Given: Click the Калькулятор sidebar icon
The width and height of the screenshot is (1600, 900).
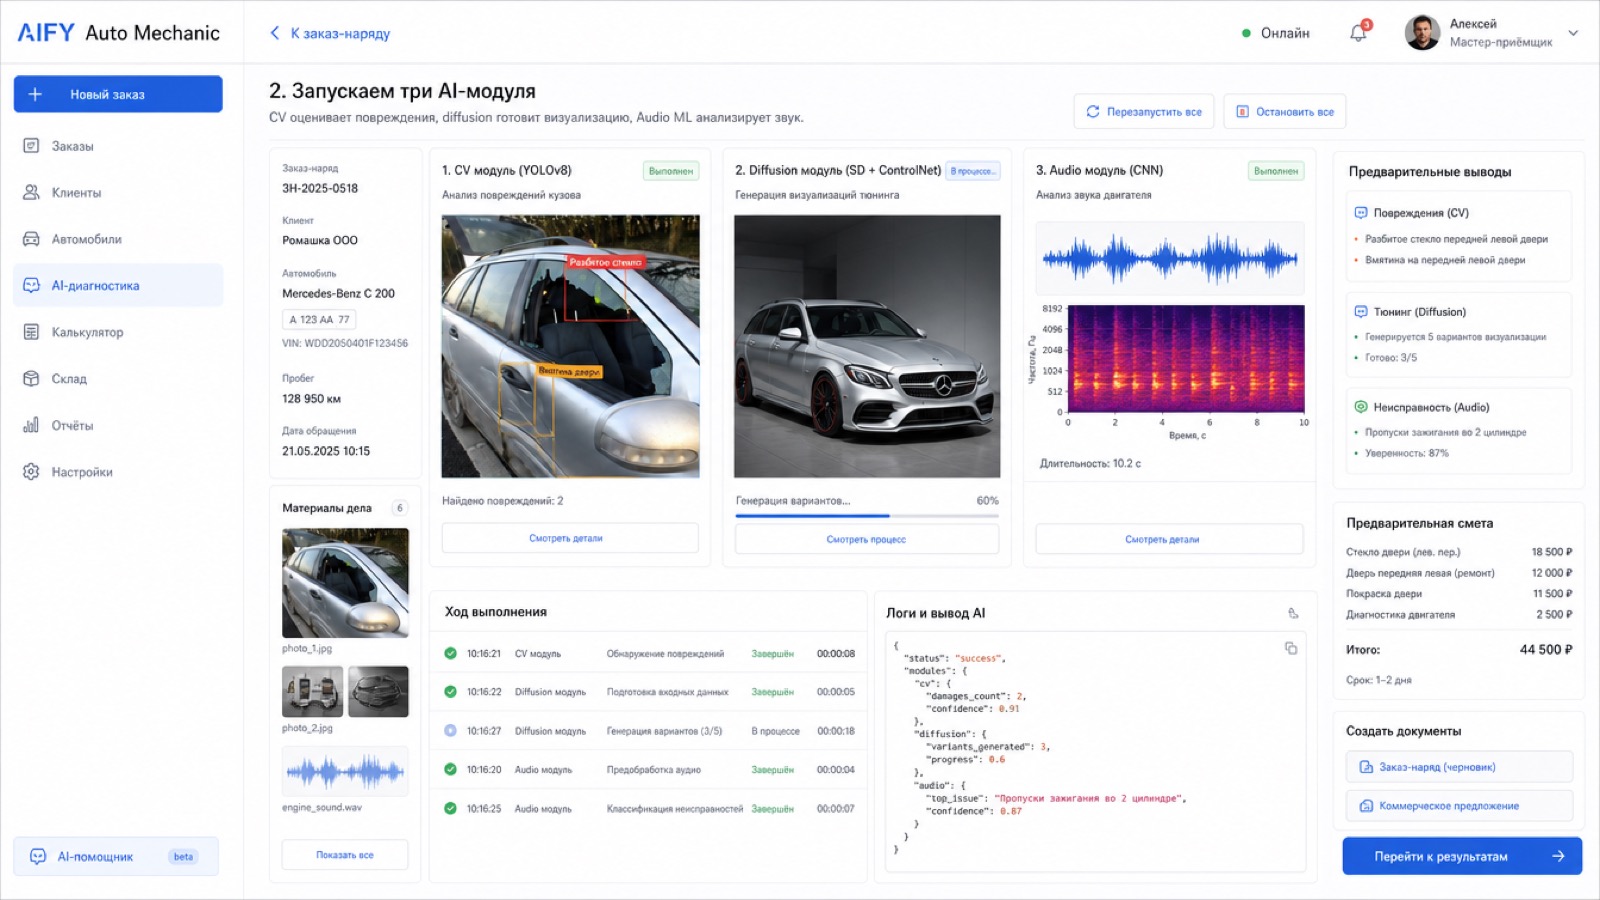Looking at the screenshot, I should pyautogui.click(x=31, y=332).
